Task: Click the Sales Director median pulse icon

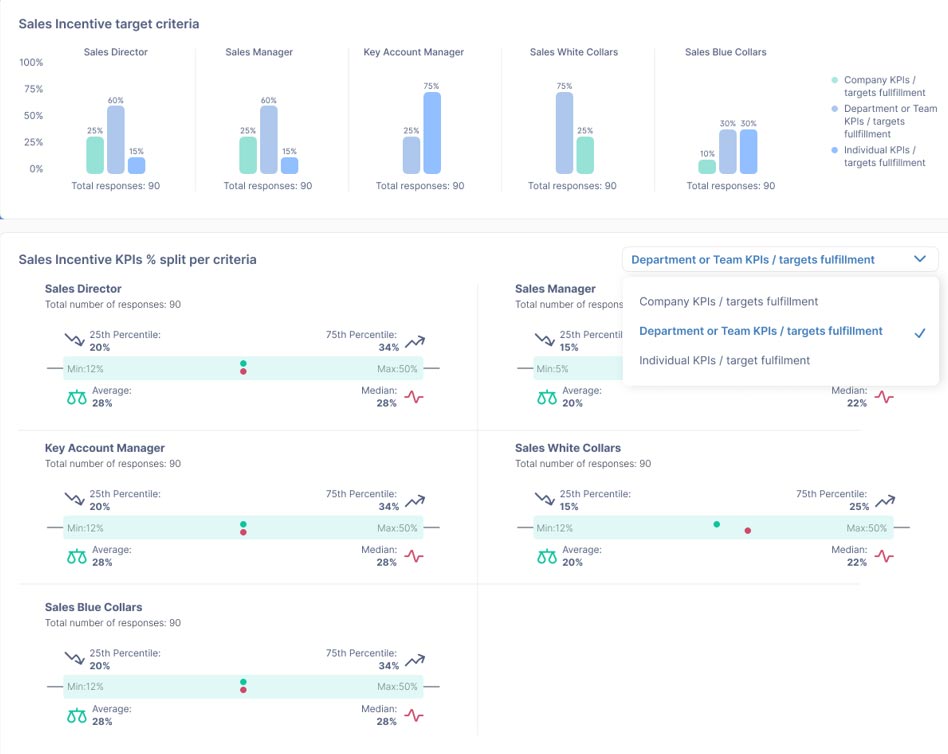Action: pos(414,397)
